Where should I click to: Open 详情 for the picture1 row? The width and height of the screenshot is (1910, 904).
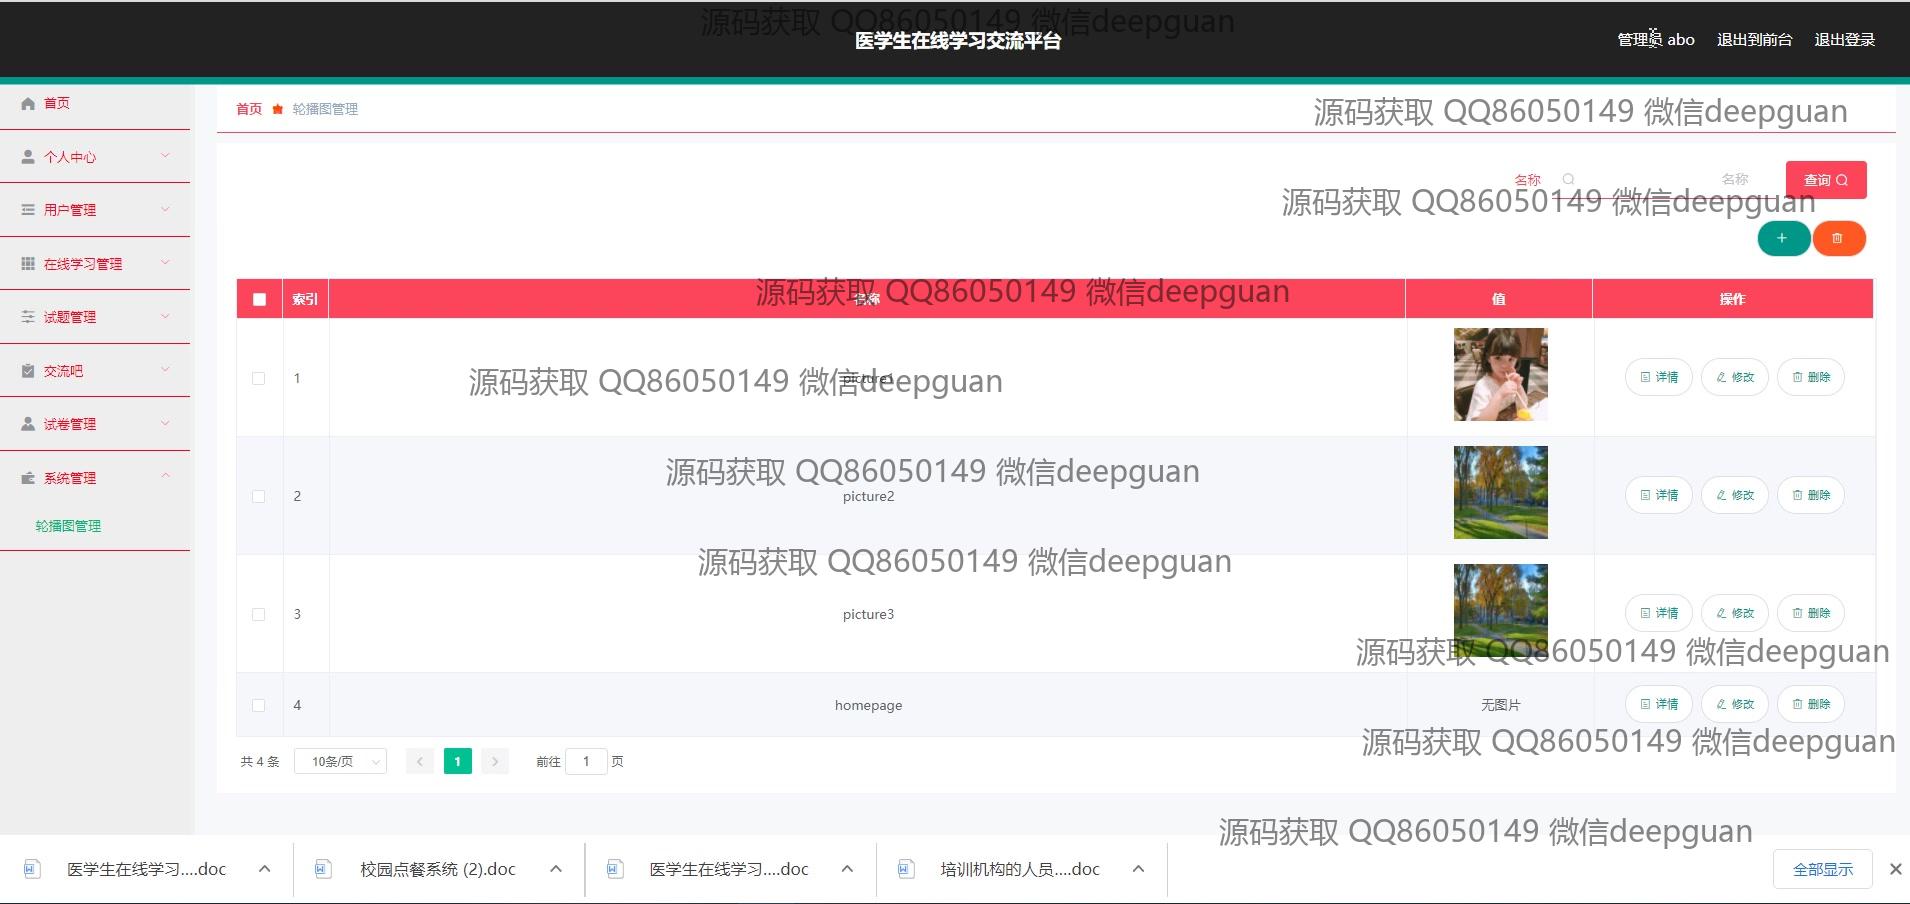pyautogui.click(x=1659, y=377)
